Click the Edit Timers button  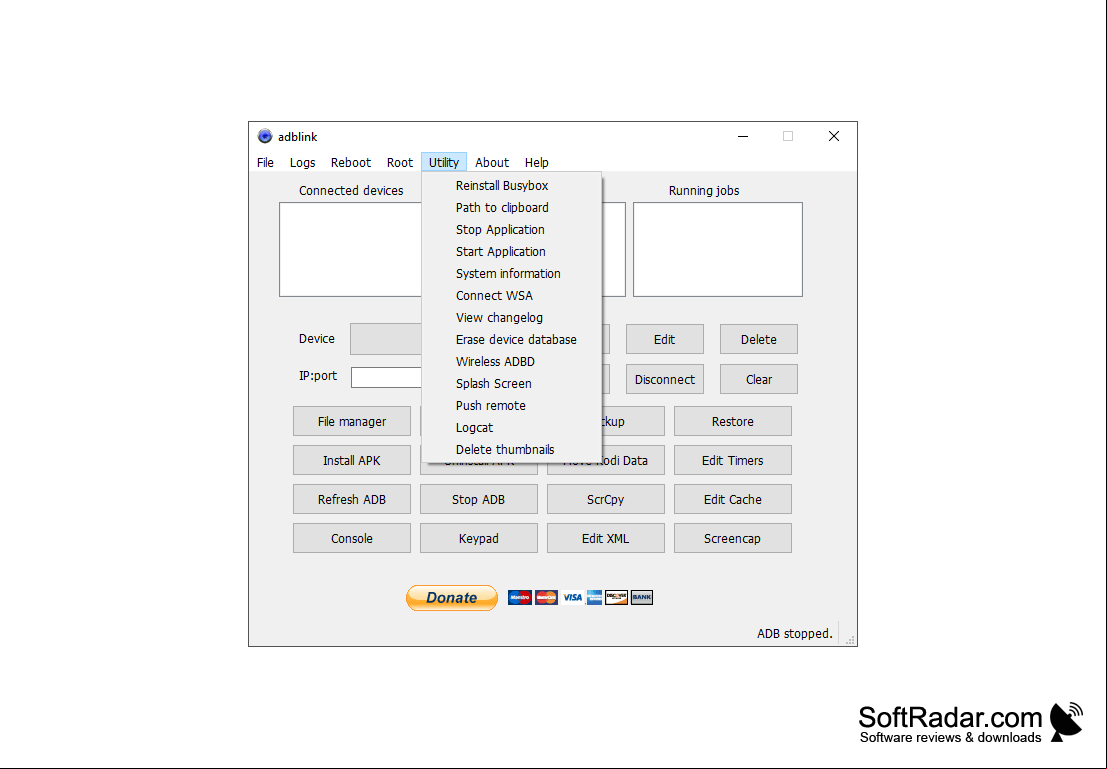733,460
